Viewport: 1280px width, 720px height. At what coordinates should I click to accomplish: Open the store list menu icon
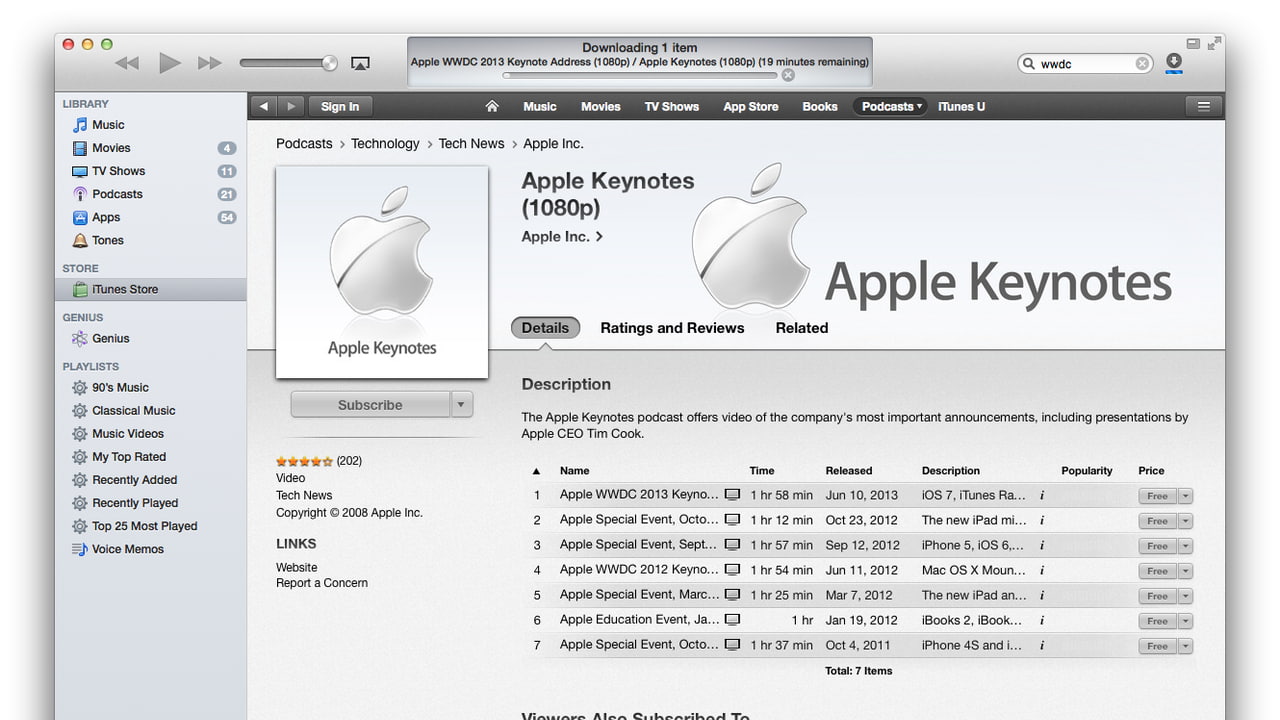pyautogui.click(x=1204, y=106)
